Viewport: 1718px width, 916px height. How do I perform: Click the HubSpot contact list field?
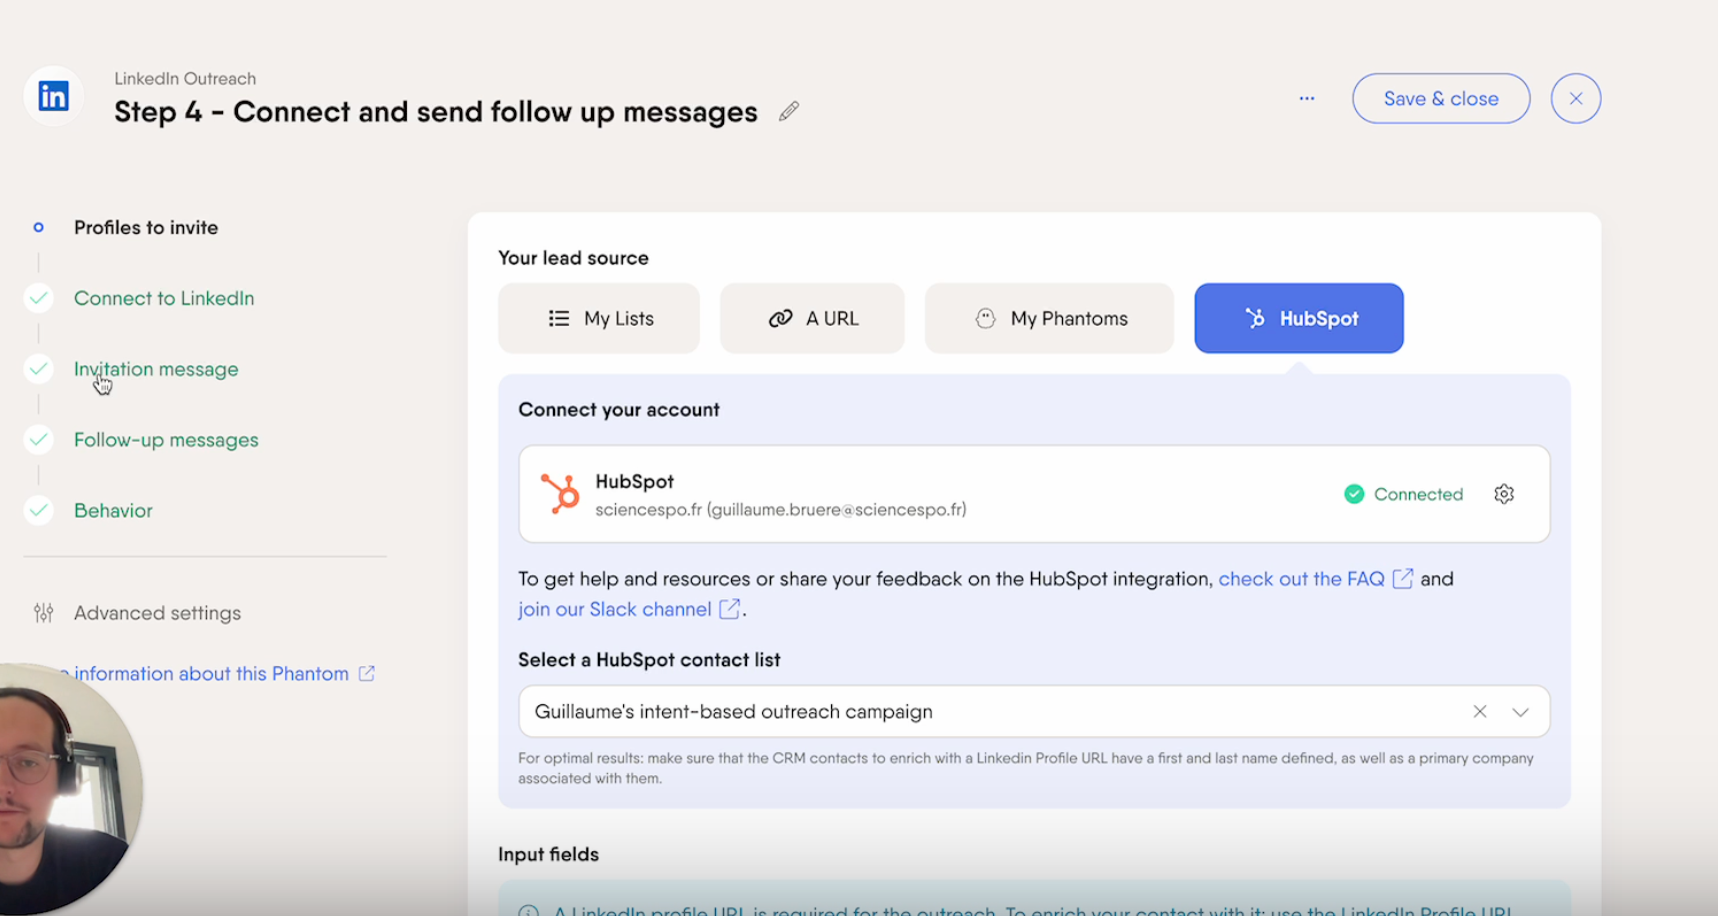1034,711
